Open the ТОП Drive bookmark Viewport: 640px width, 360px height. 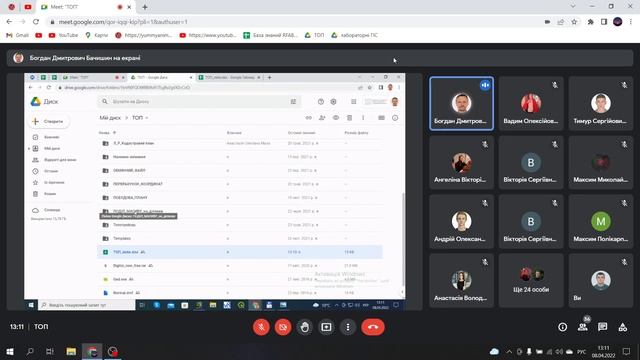coord(314,35)
